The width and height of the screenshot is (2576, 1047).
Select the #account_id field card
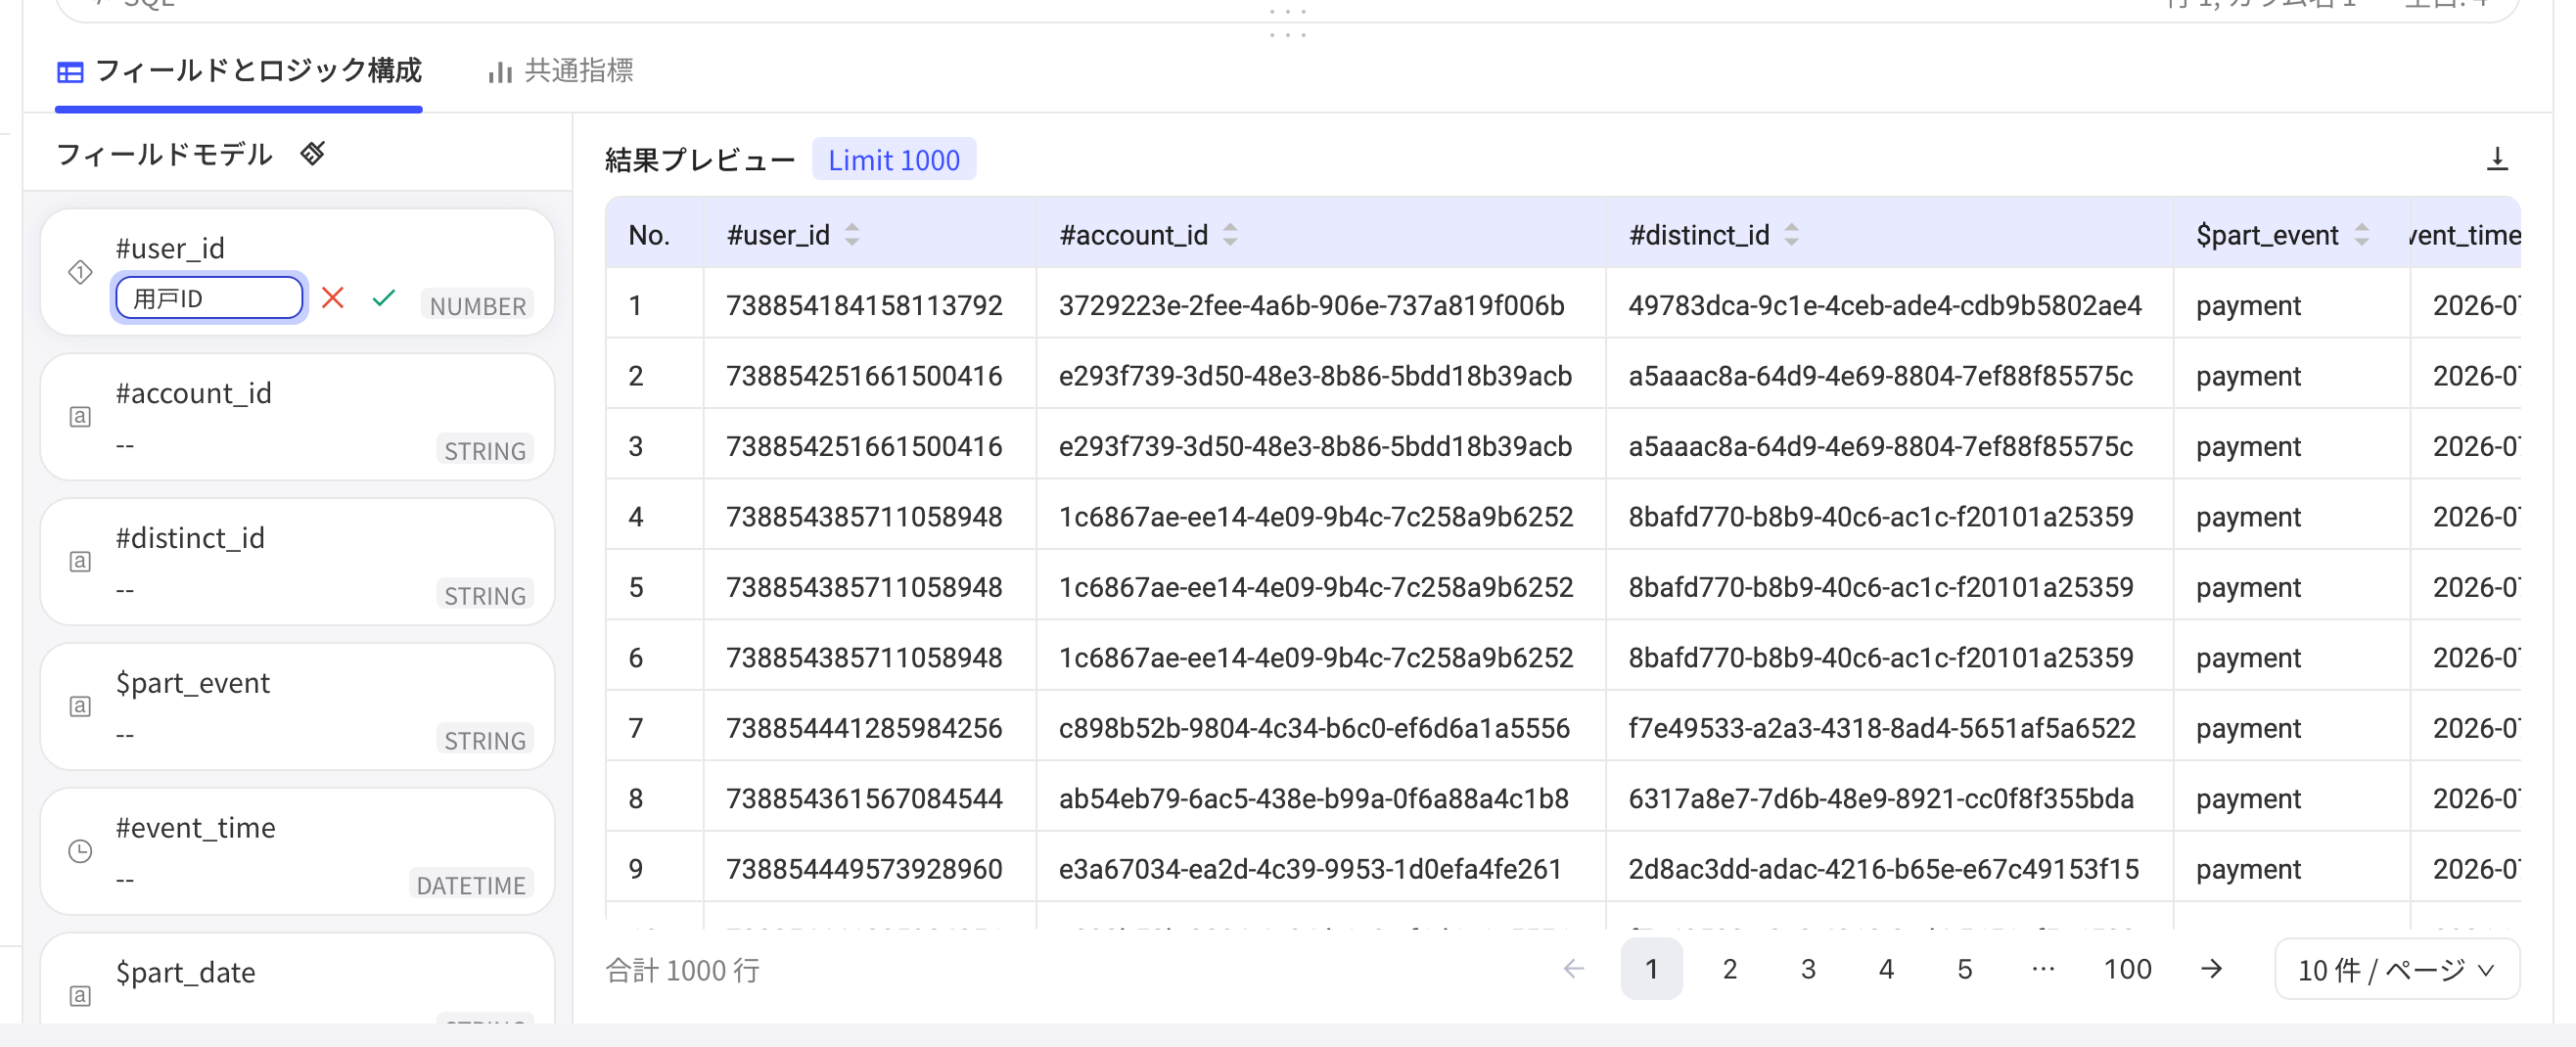point(297,416)
